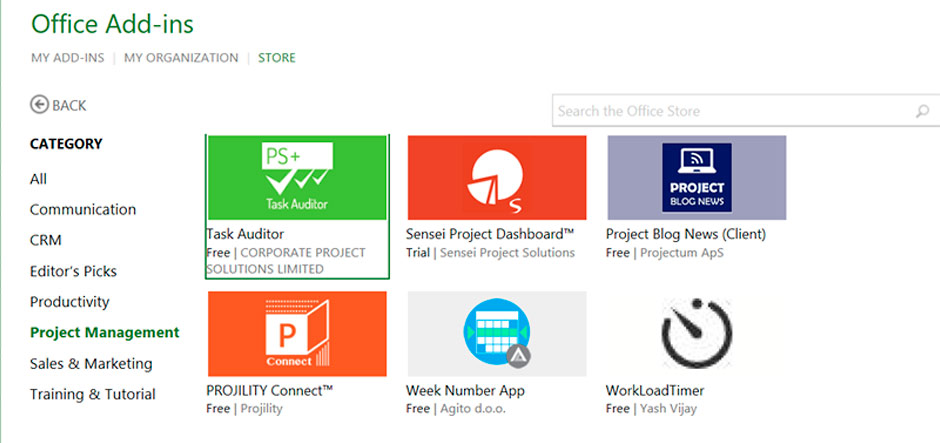Select the CRM category
The width and height of the screenshot is (940, 443).
click(46, 240)
